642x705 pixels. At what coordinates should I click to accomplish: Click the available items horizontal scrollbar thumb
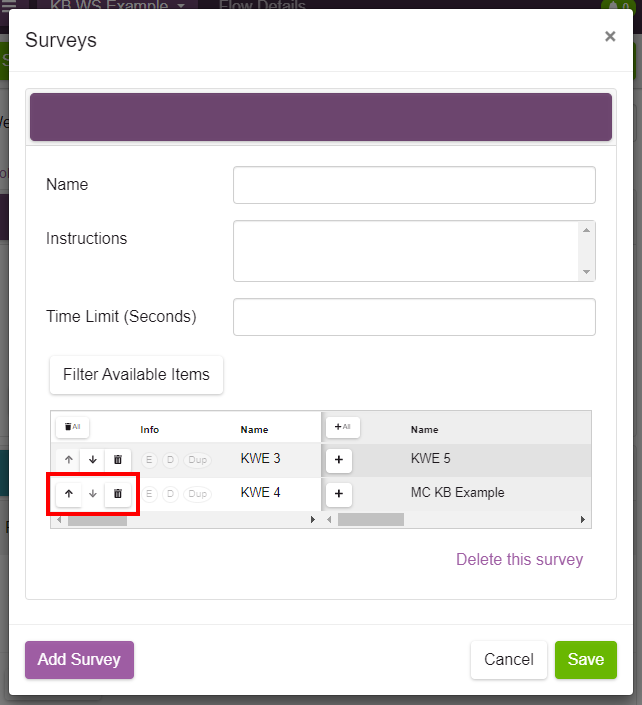click(x=371, y=520)
